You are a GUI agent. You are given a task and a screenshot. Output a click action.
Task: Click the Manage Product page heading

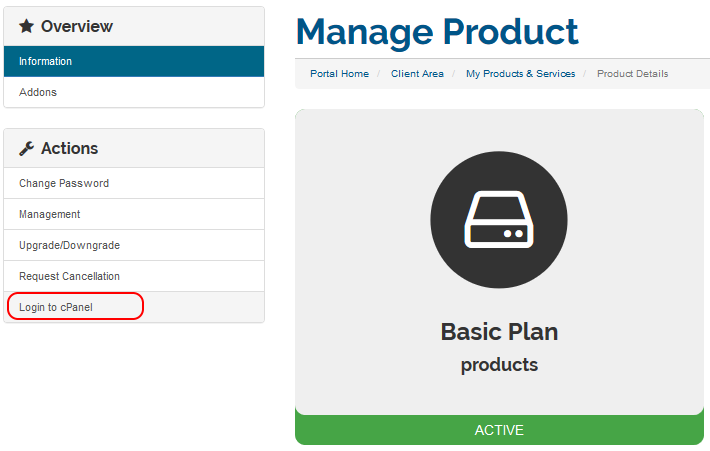coord(437,32)
